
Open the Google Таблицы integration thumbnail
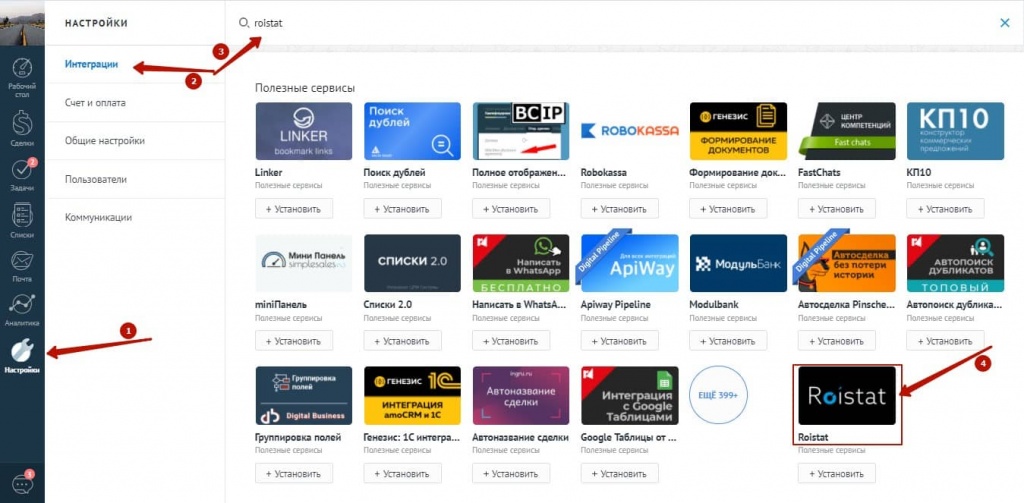630,395
